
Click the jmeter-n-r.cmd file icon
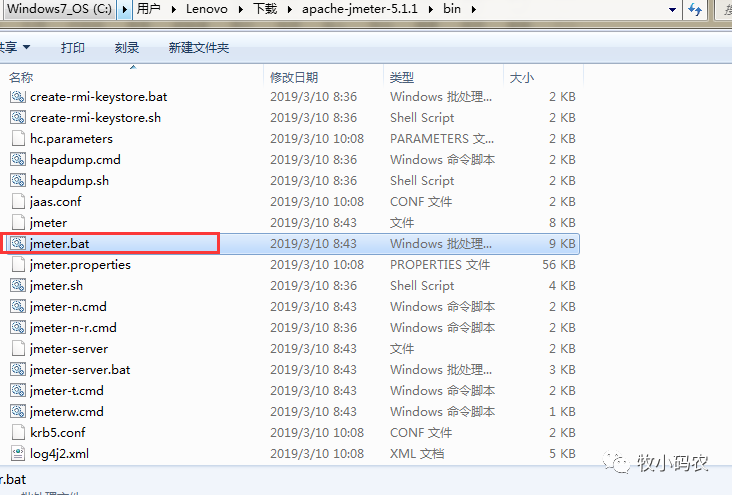tap(18, 328)
